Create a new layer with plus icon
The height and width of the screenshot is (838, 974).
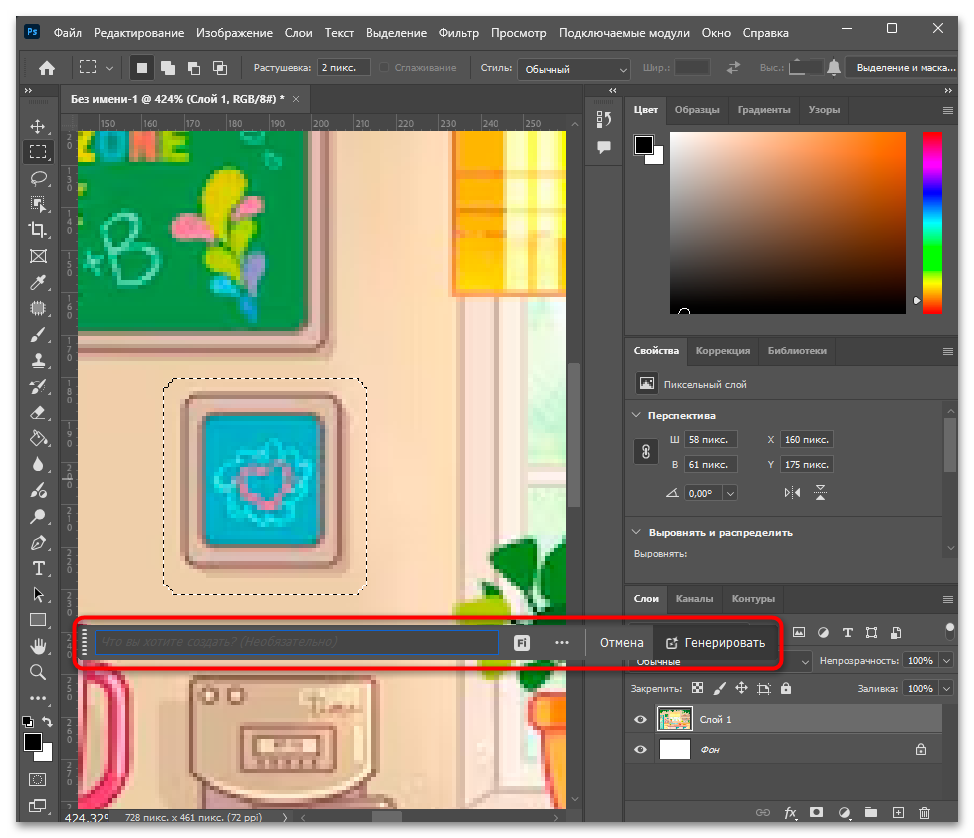(898, 813)
